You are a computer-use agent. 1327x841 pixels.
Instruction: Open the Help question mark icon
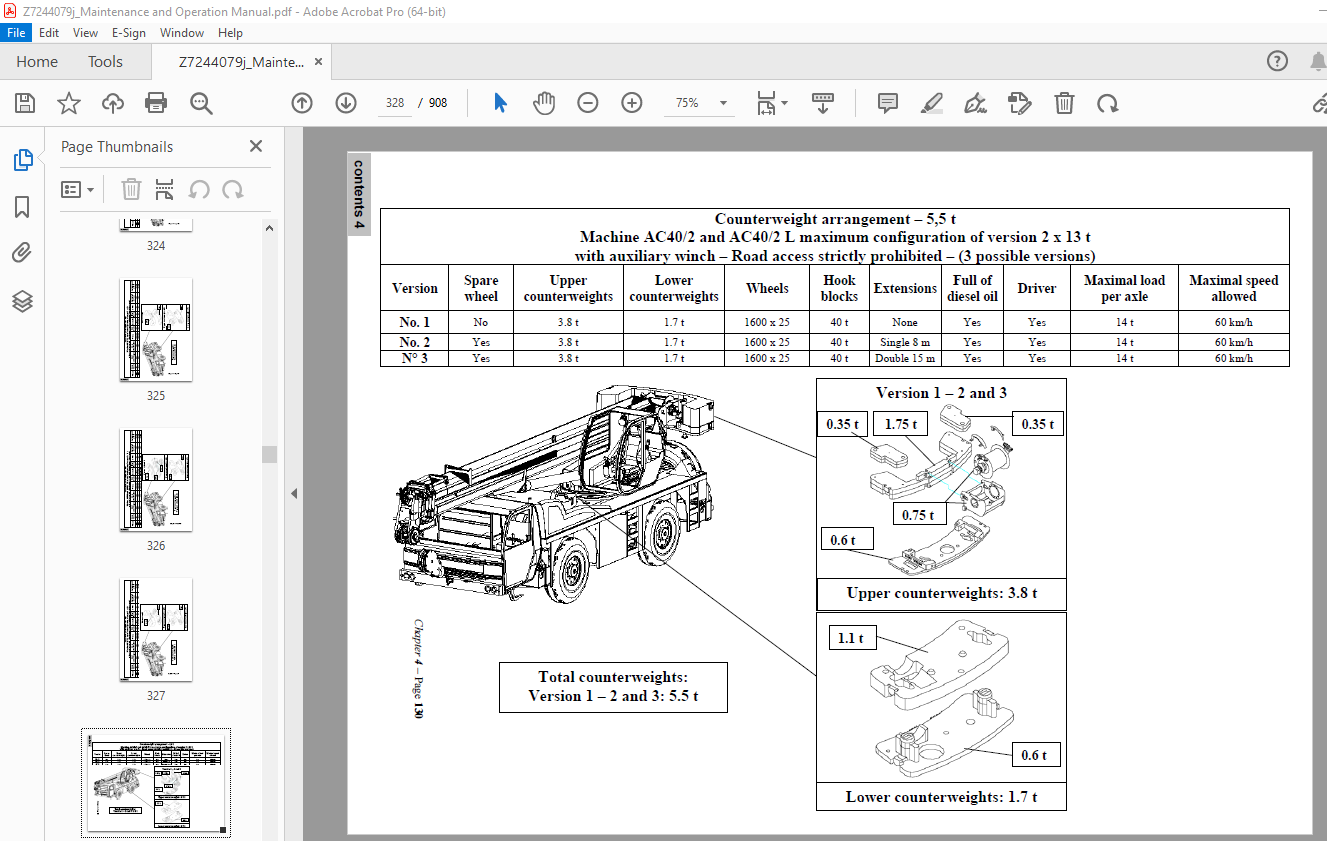pyautogui.click(x=1278, y=61)
